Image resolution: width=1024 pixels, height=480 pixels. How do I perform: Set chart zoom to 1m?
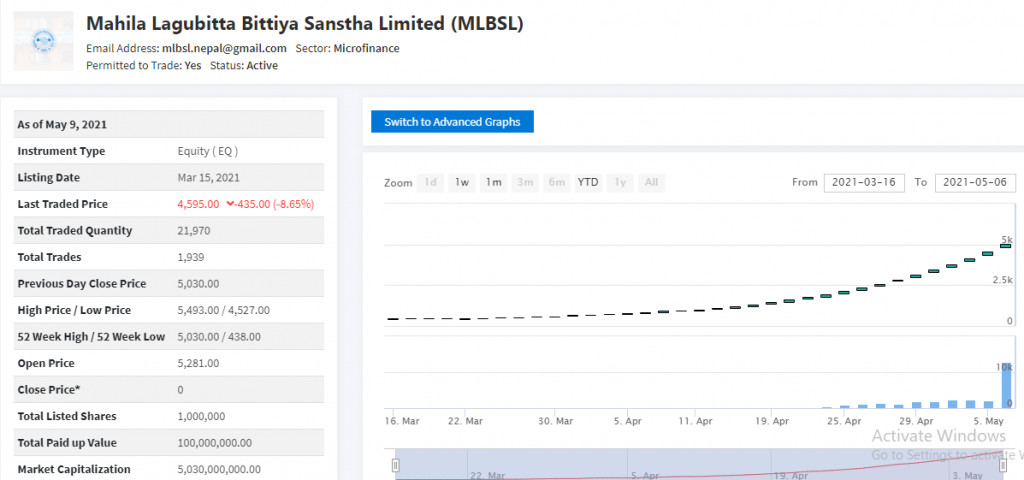click(x=493, y=182)
